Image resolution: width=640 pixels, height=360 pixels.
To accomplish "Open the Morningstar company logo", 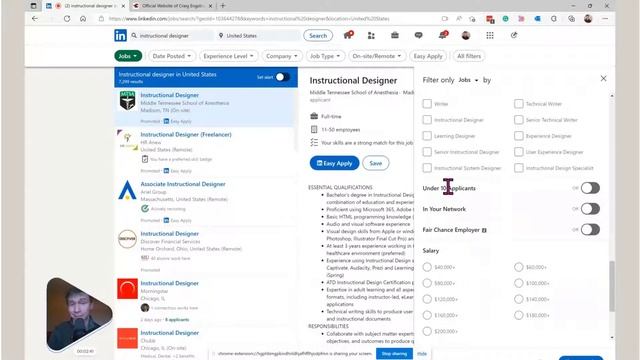I will pos(127,289).
